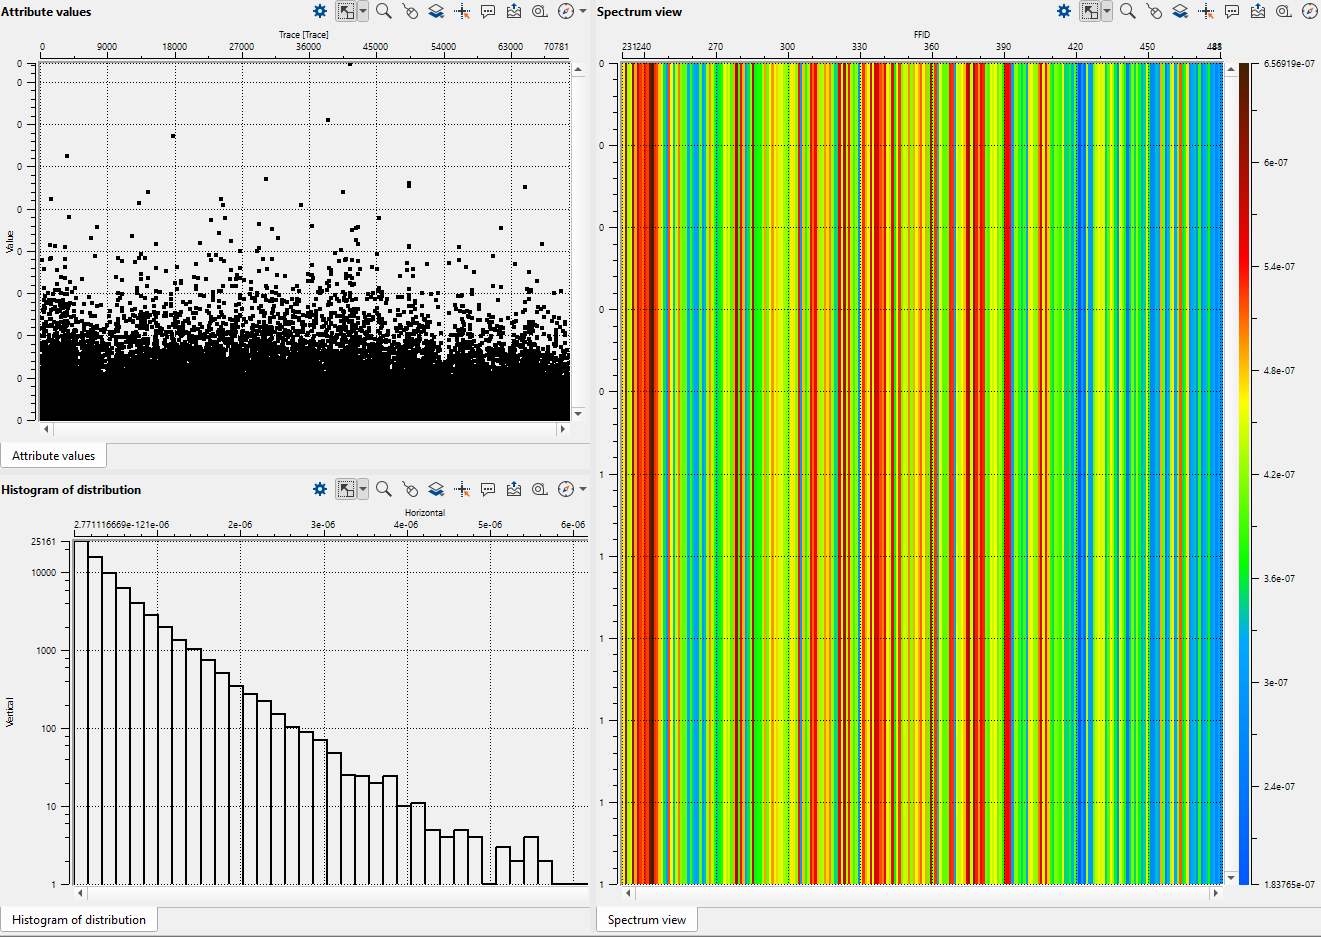Select tape measure tool in Spectrum view toolbar

(x=1283, y=11)
